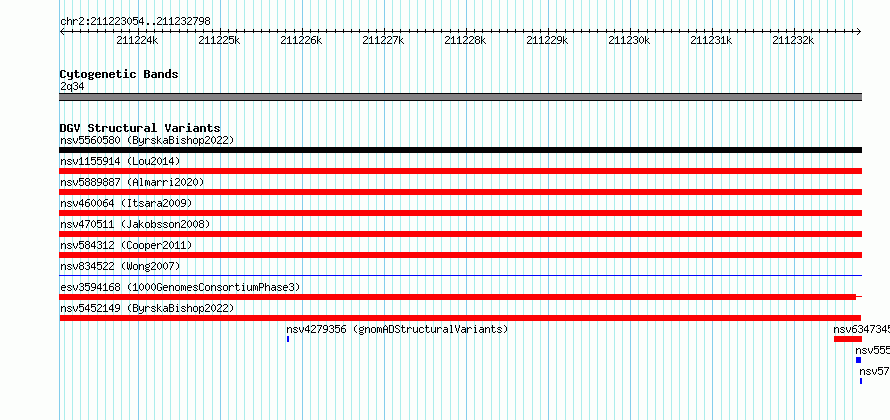Open nsv460064 (Itsara2009) variant label
This screenshot has width=890, height=420.
point(126,203)
